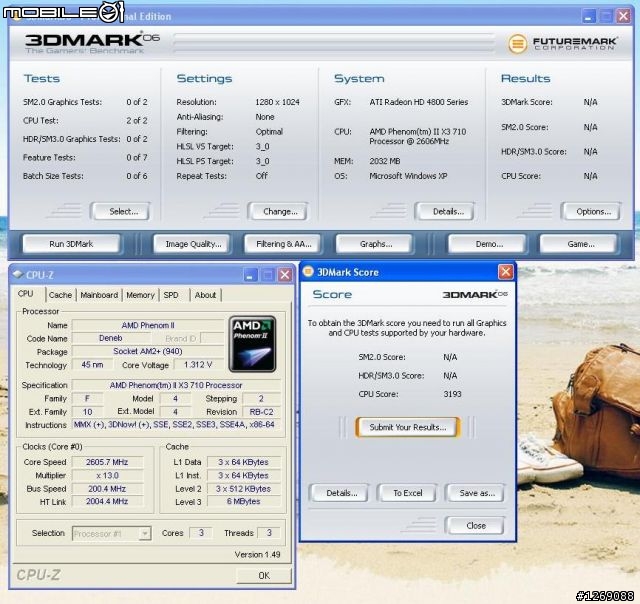The image size is (640, 604).
Task: Open Filtering & AA... settings
Action: tap(282, 244)
